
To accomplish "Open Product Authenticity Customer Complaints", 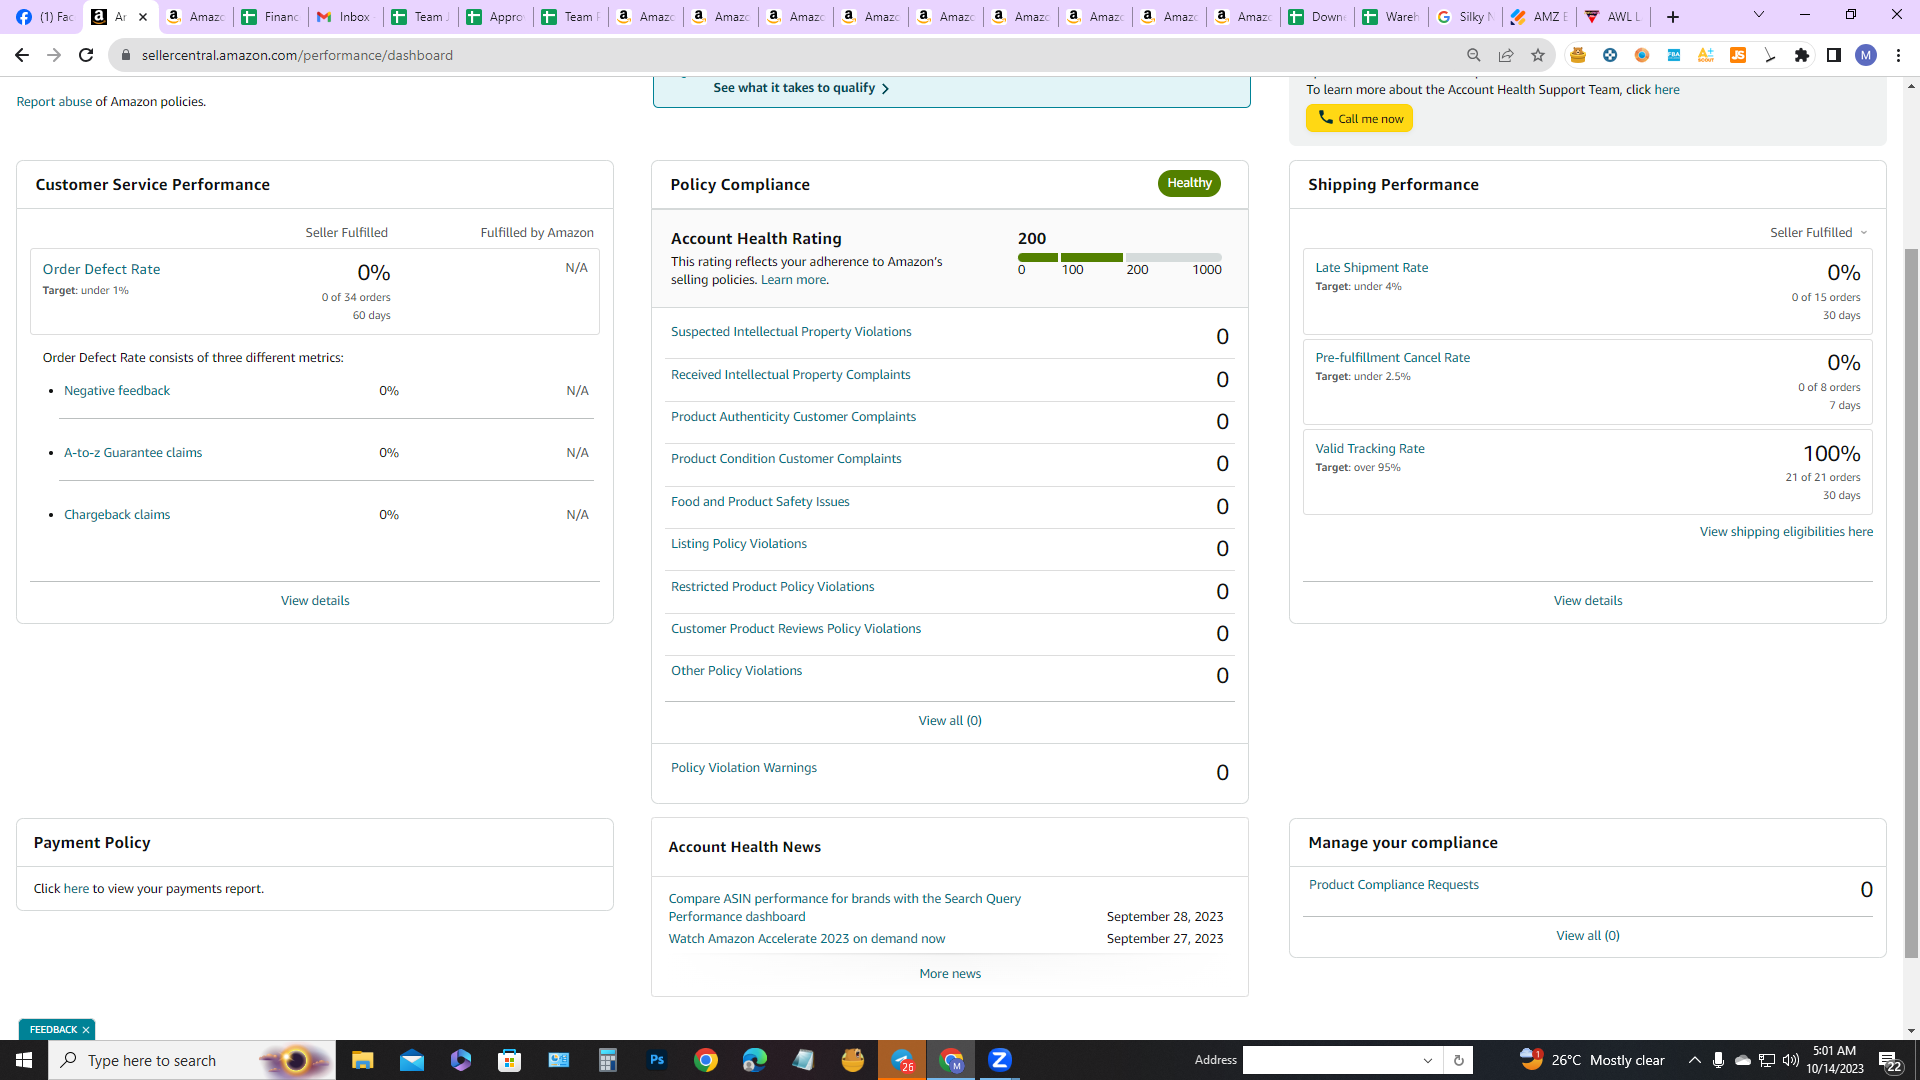I will 793,417.
